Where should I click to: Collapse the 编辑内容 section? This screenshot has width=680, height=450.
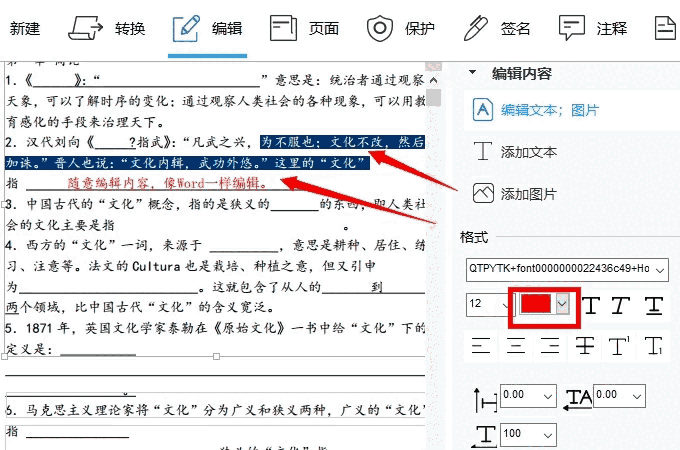(x=472, y=72)
